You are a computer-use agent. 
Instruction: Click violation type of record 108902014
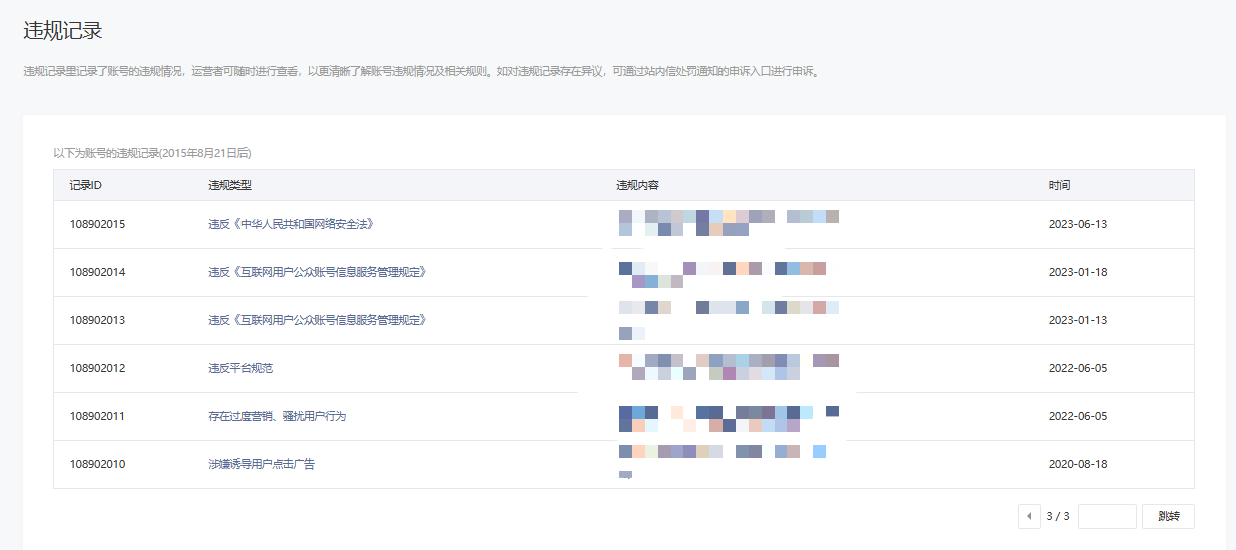click(317, 272)
